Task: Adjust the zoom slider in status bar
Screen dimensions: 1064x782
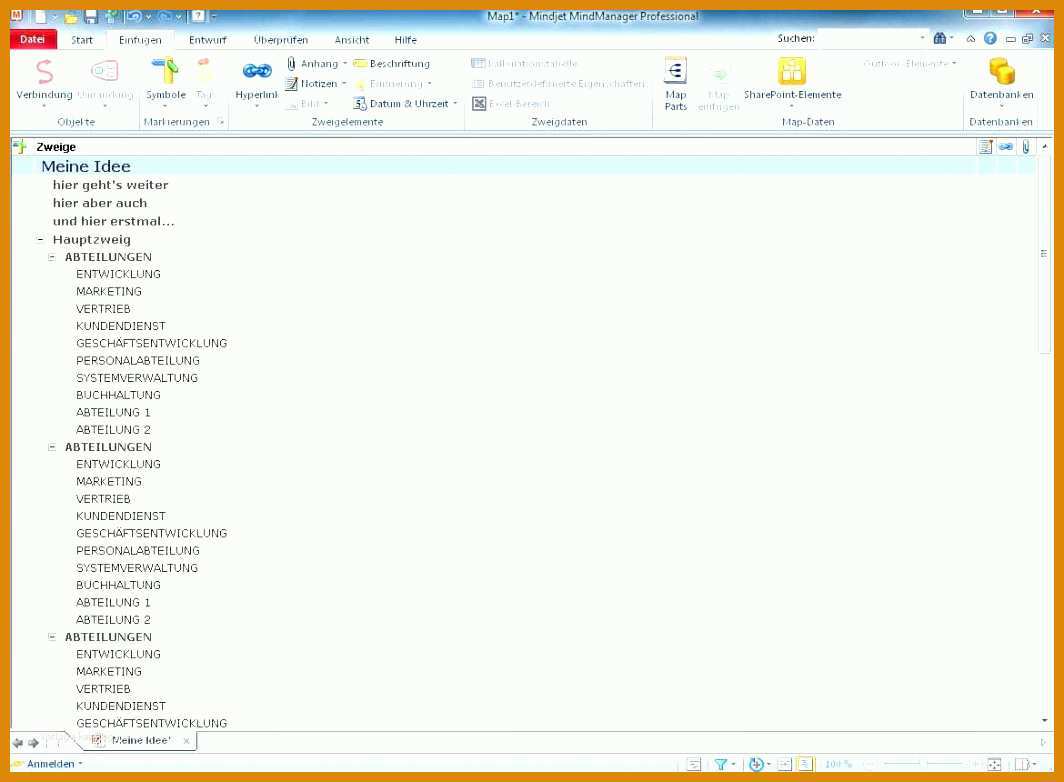Action: (x=922, y=764)
